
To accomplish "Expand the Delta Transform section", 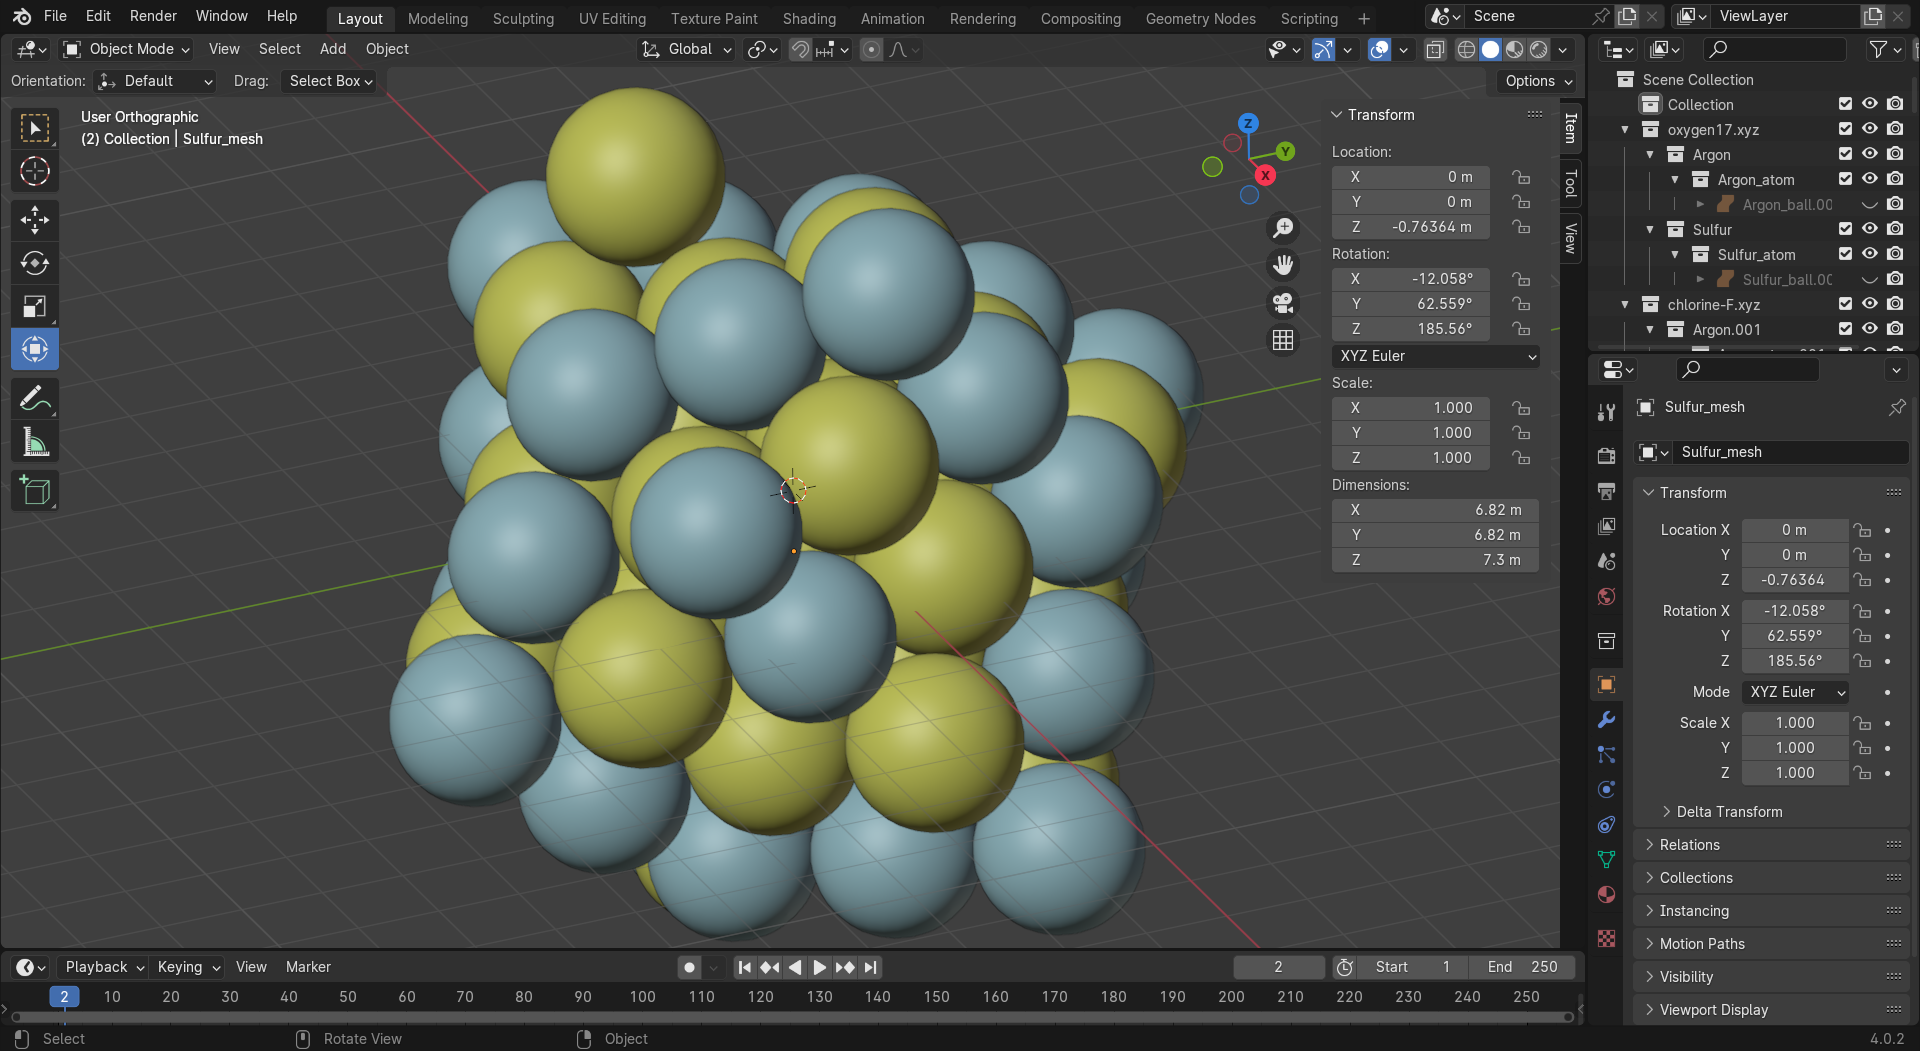I will tap(1729, 812).
